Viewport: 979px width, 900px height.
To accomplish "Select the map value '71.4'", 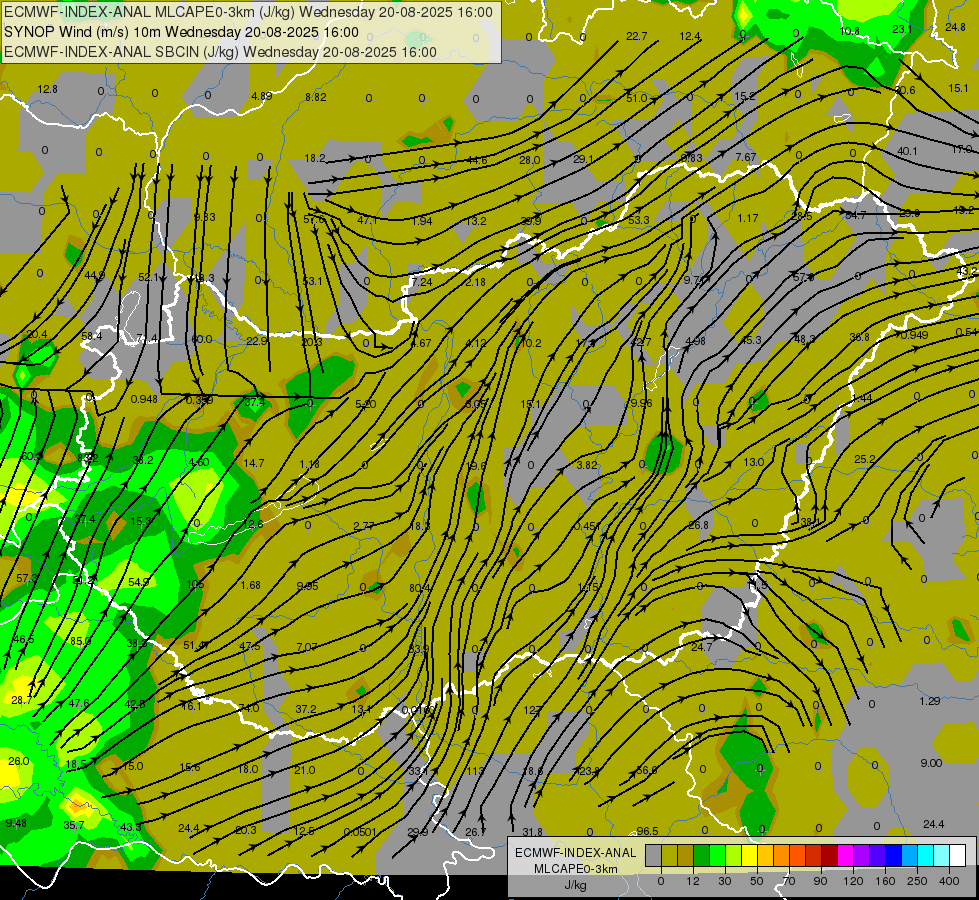I will pyautogui.click(x=147, y=339).
